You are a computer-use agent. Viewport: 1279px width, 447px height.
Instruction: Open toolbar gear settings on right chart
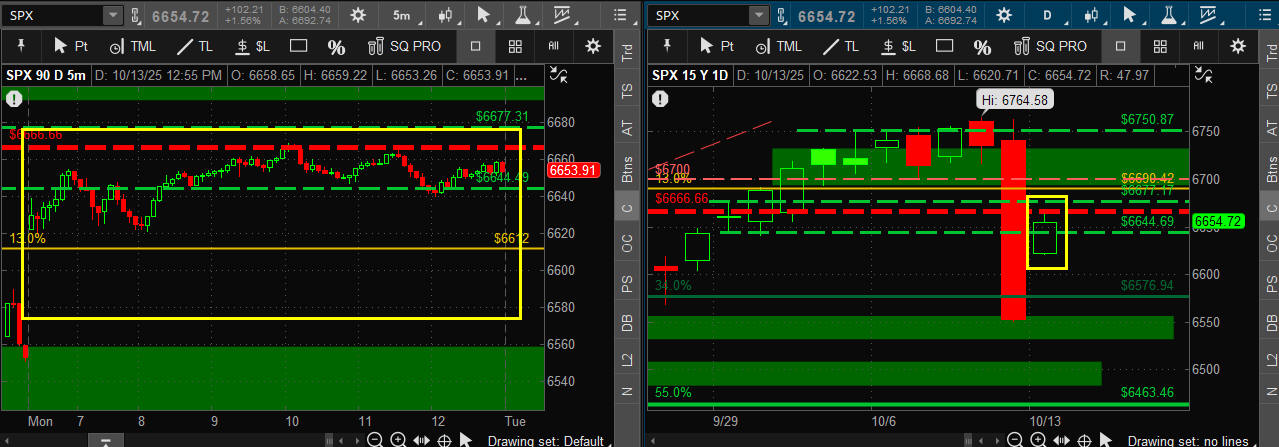tap(1239, 46)
